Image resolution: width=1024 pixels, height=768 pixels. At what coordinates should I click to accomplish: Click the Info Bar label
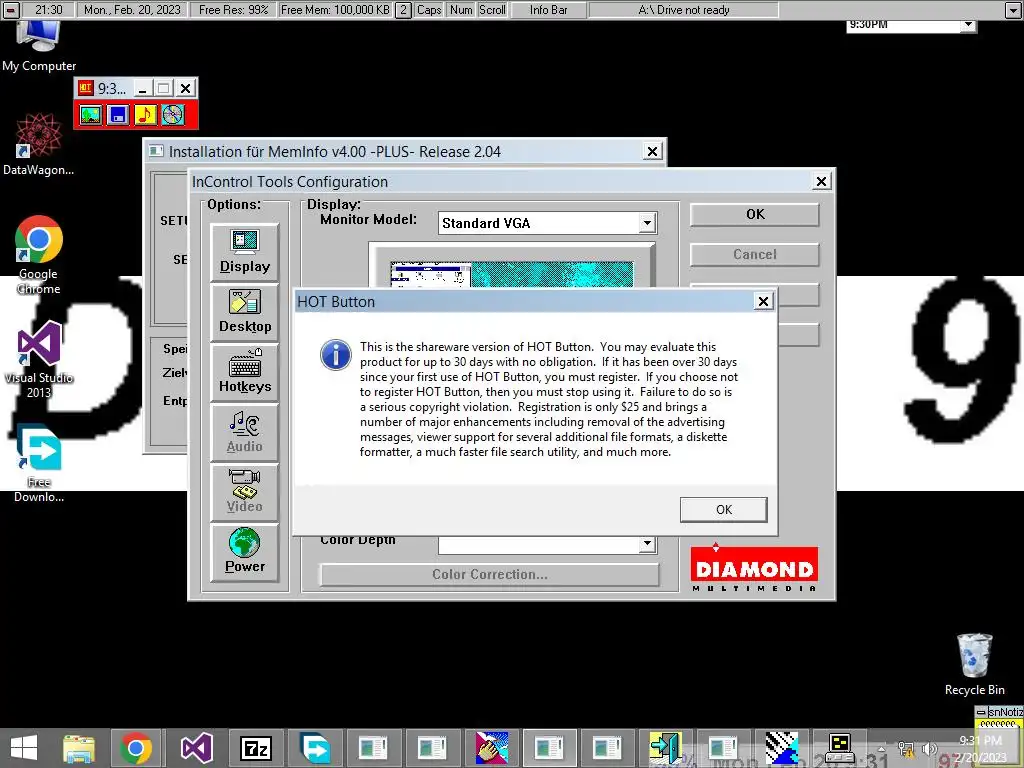coord(549,10)
